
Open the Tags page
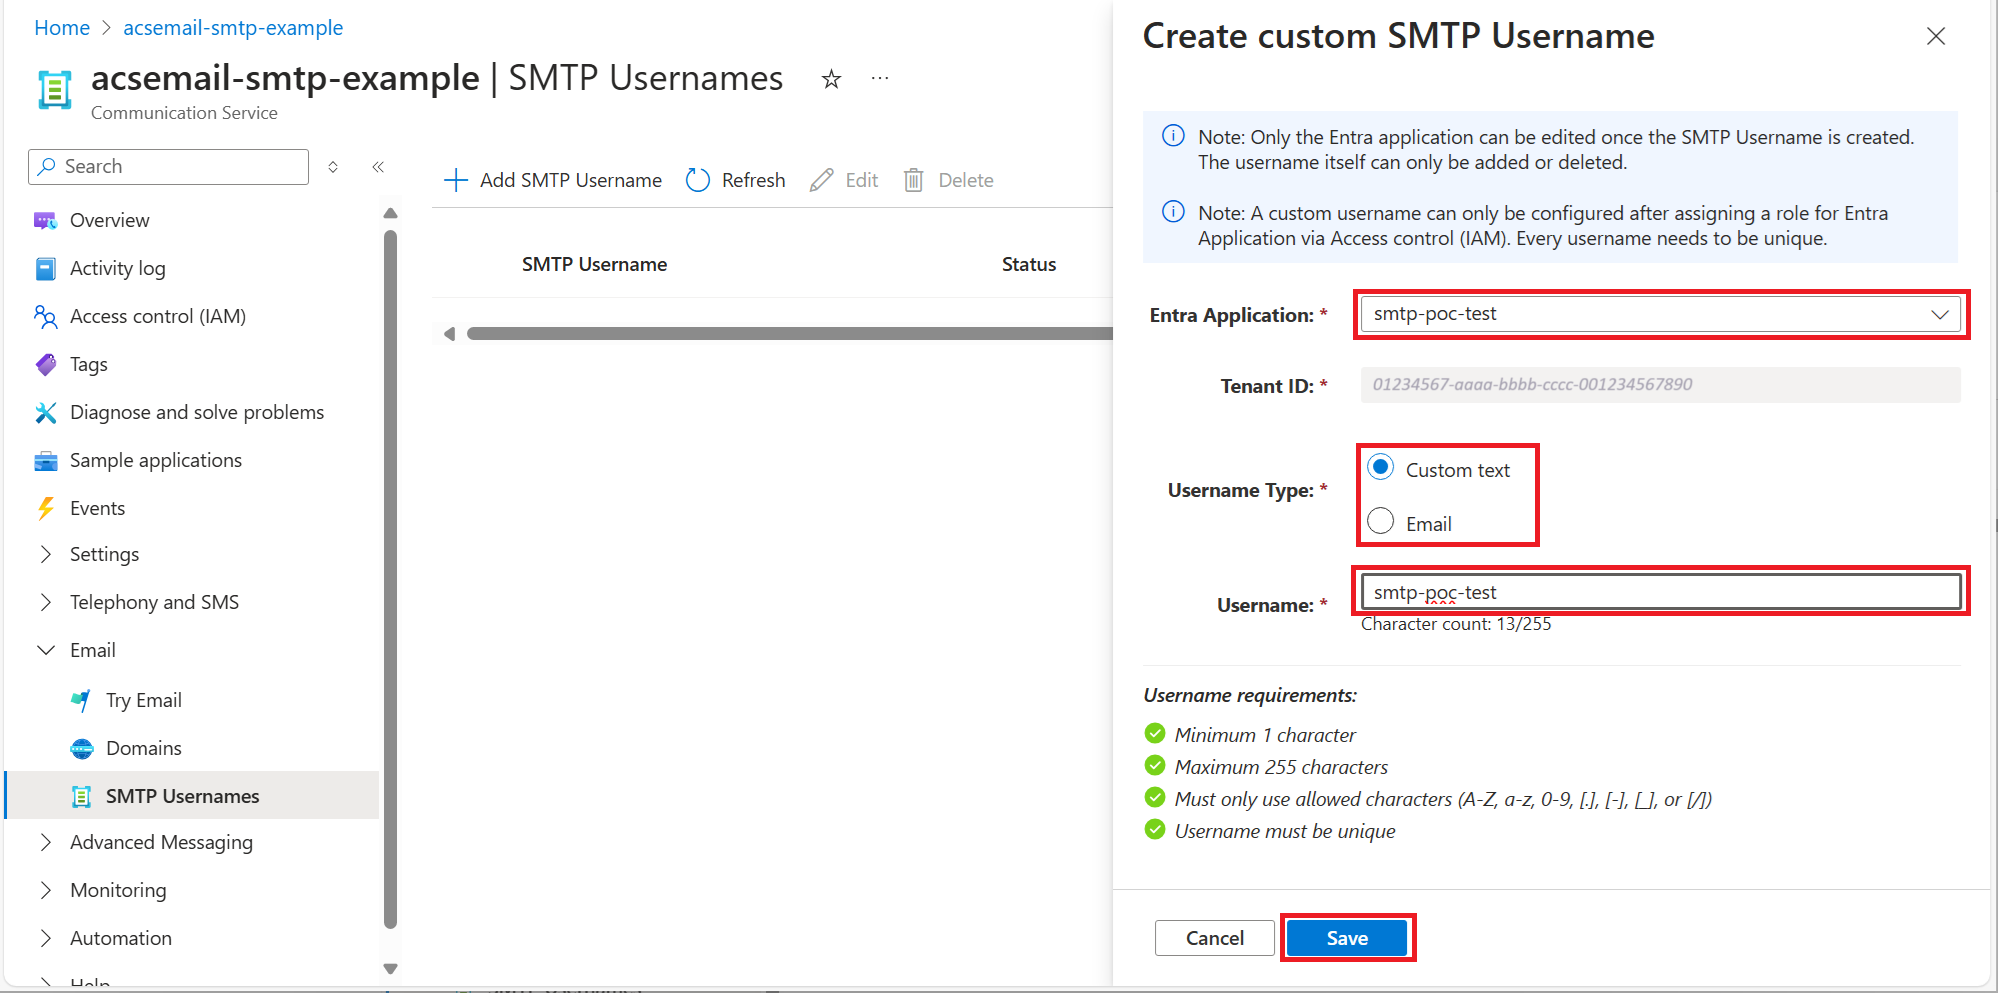pos(87,364)
